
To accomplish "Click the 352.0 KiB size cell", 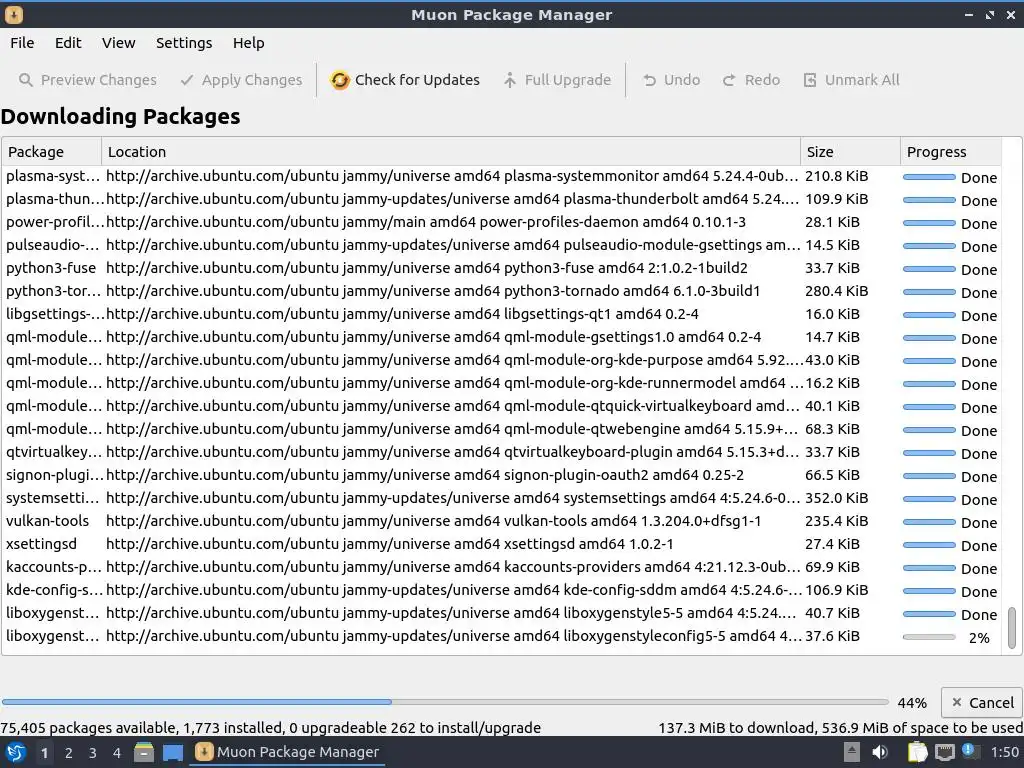I will [837, 498].
